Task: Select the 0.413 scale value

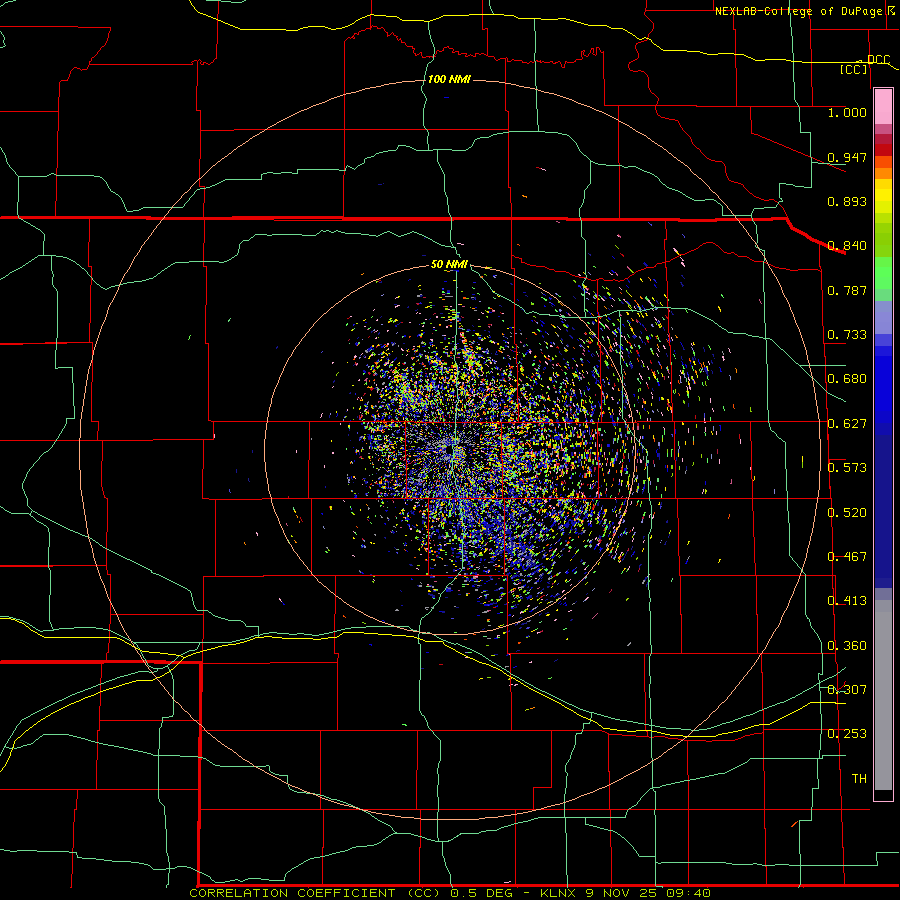Action: pyautogui.click(x=847, y=601)
